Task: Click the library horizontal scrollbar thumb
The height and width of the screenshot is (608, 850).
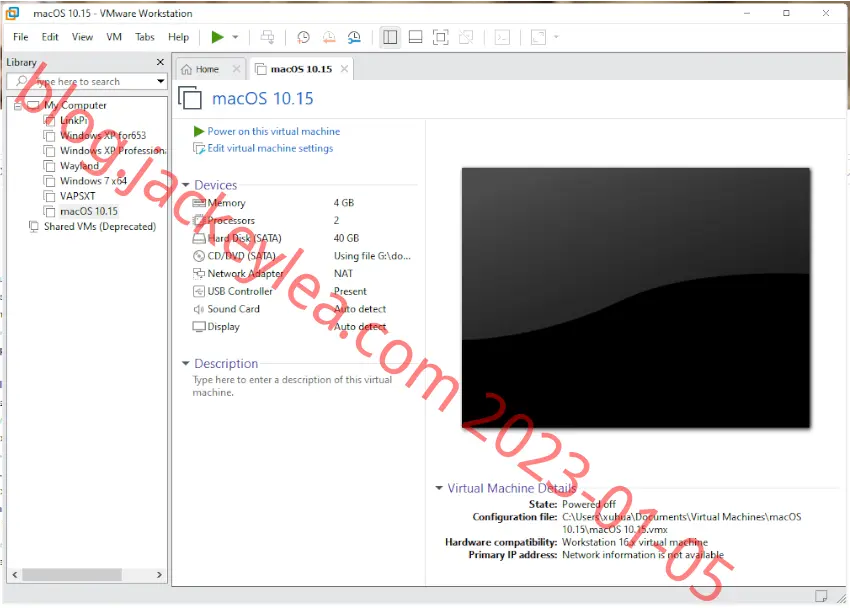Action: (x=72, y=574)
